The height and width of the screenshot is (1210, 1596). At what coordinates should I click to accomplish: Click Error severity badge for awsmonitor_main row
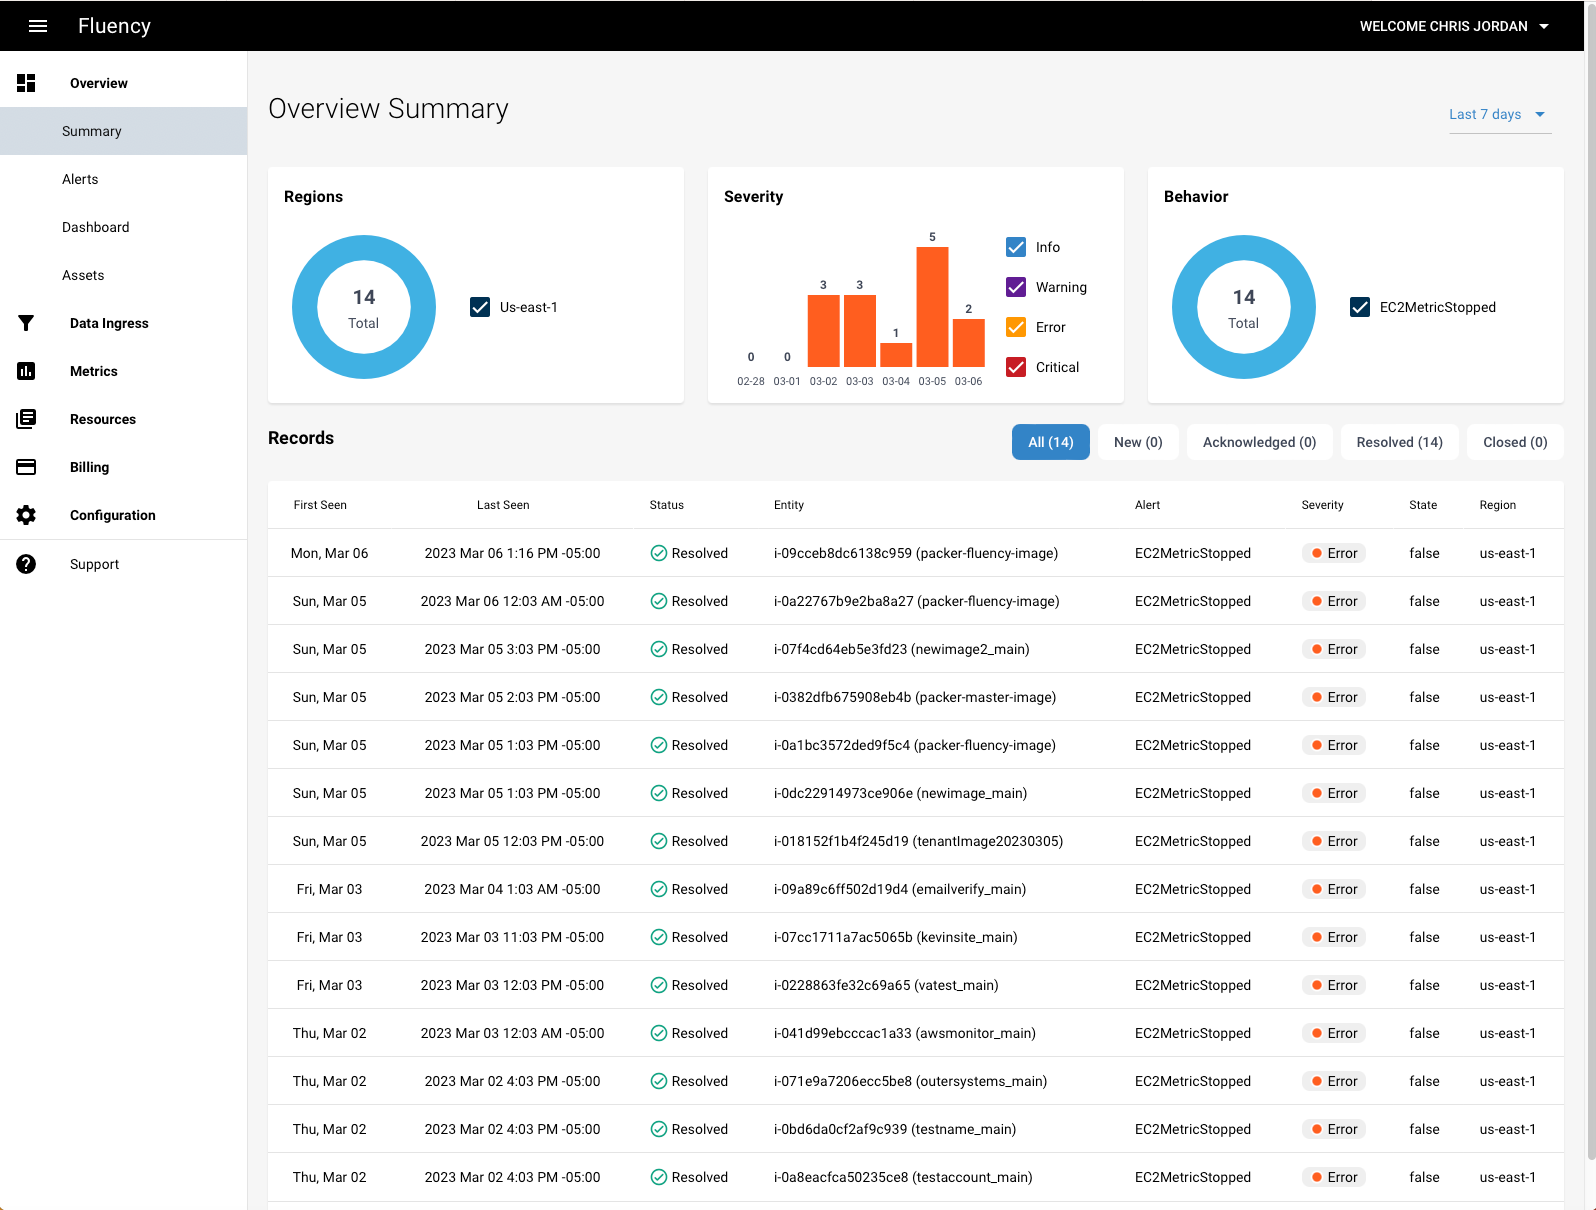coord(1334,1033)
